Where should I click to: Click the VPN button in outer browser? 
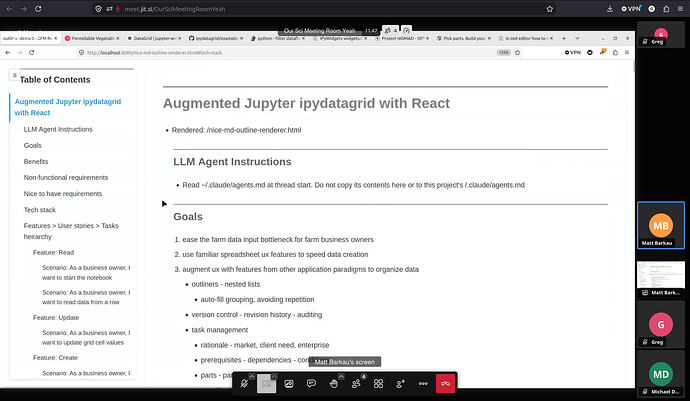pyautogui.click(x=631, y=9)
